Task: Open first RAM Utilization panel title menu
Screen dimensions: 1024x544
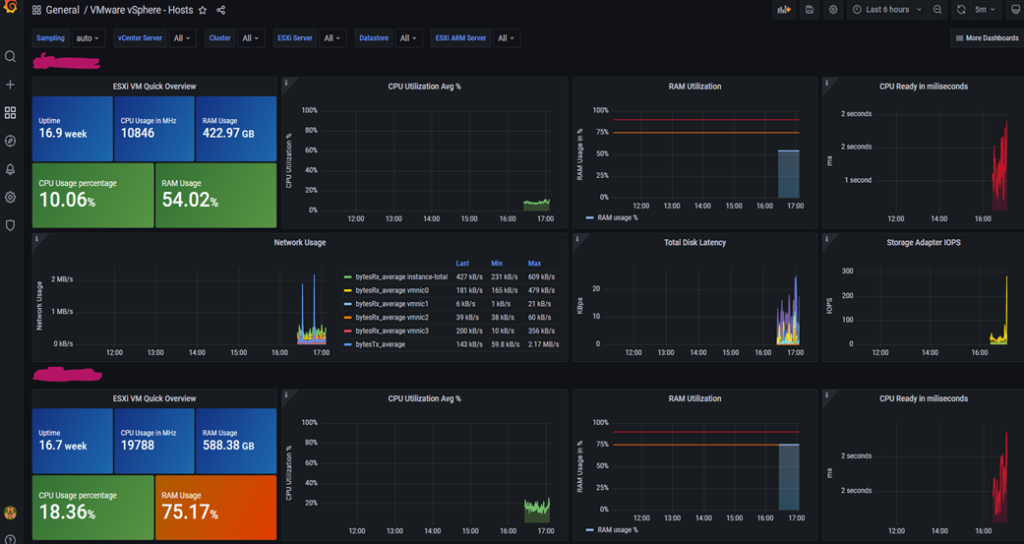Action: (x=695, y=86)
